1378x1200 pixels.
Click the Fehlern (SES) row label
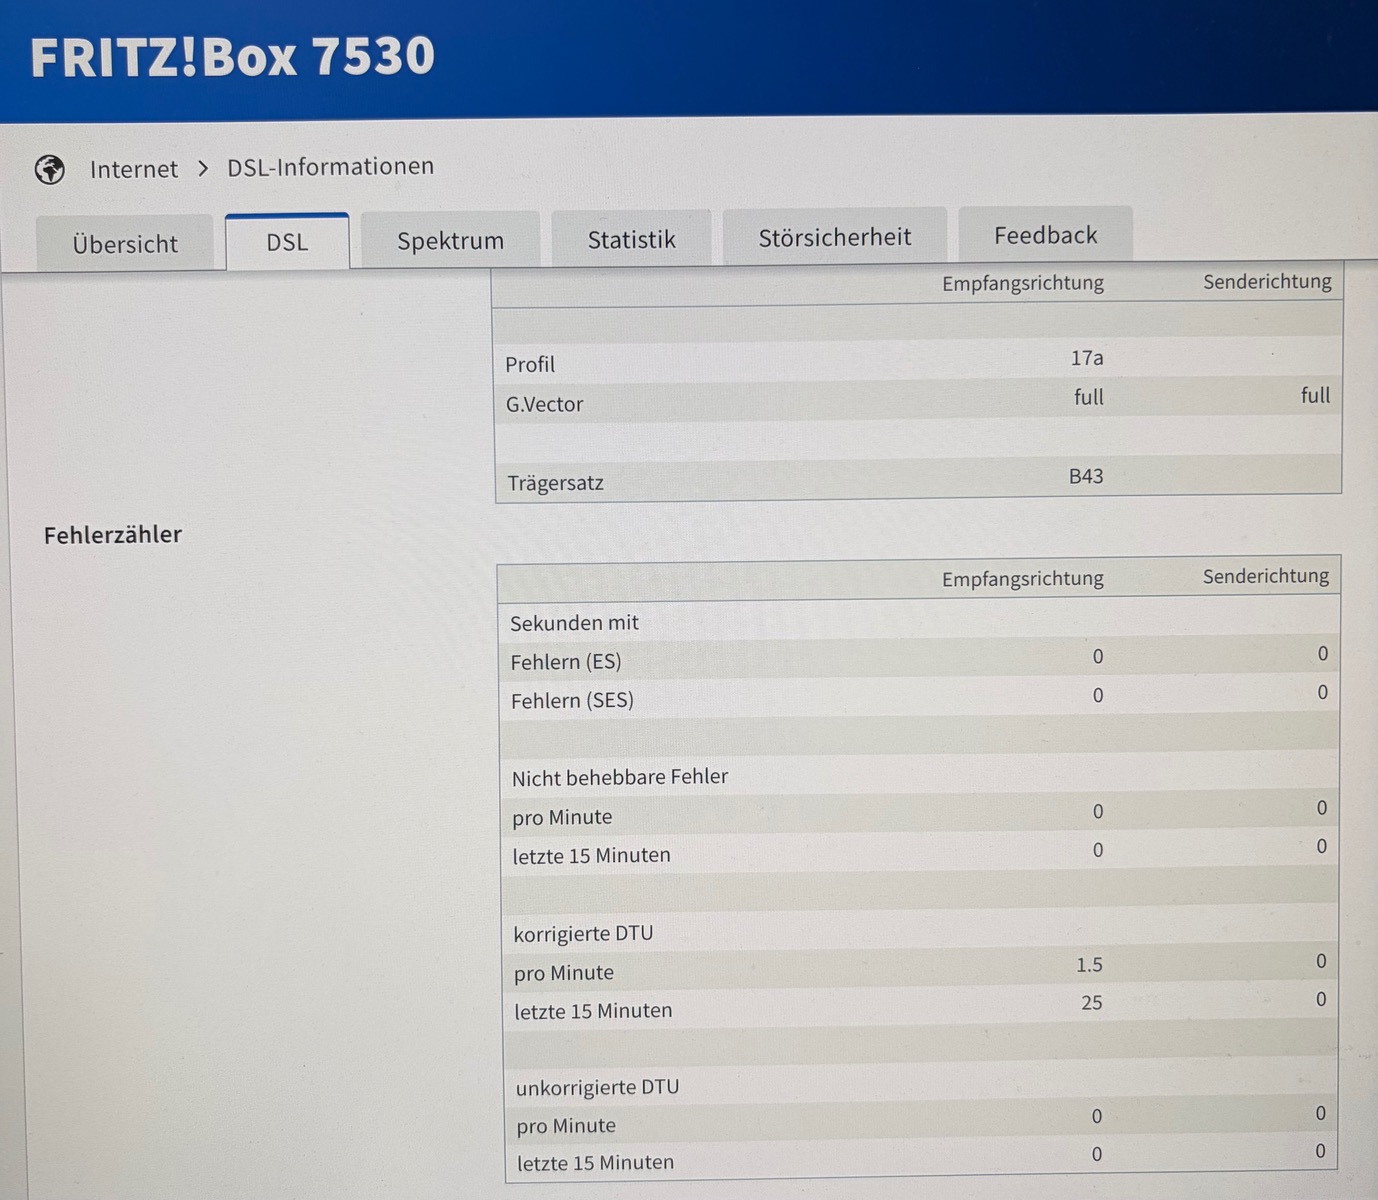[572, 700]
